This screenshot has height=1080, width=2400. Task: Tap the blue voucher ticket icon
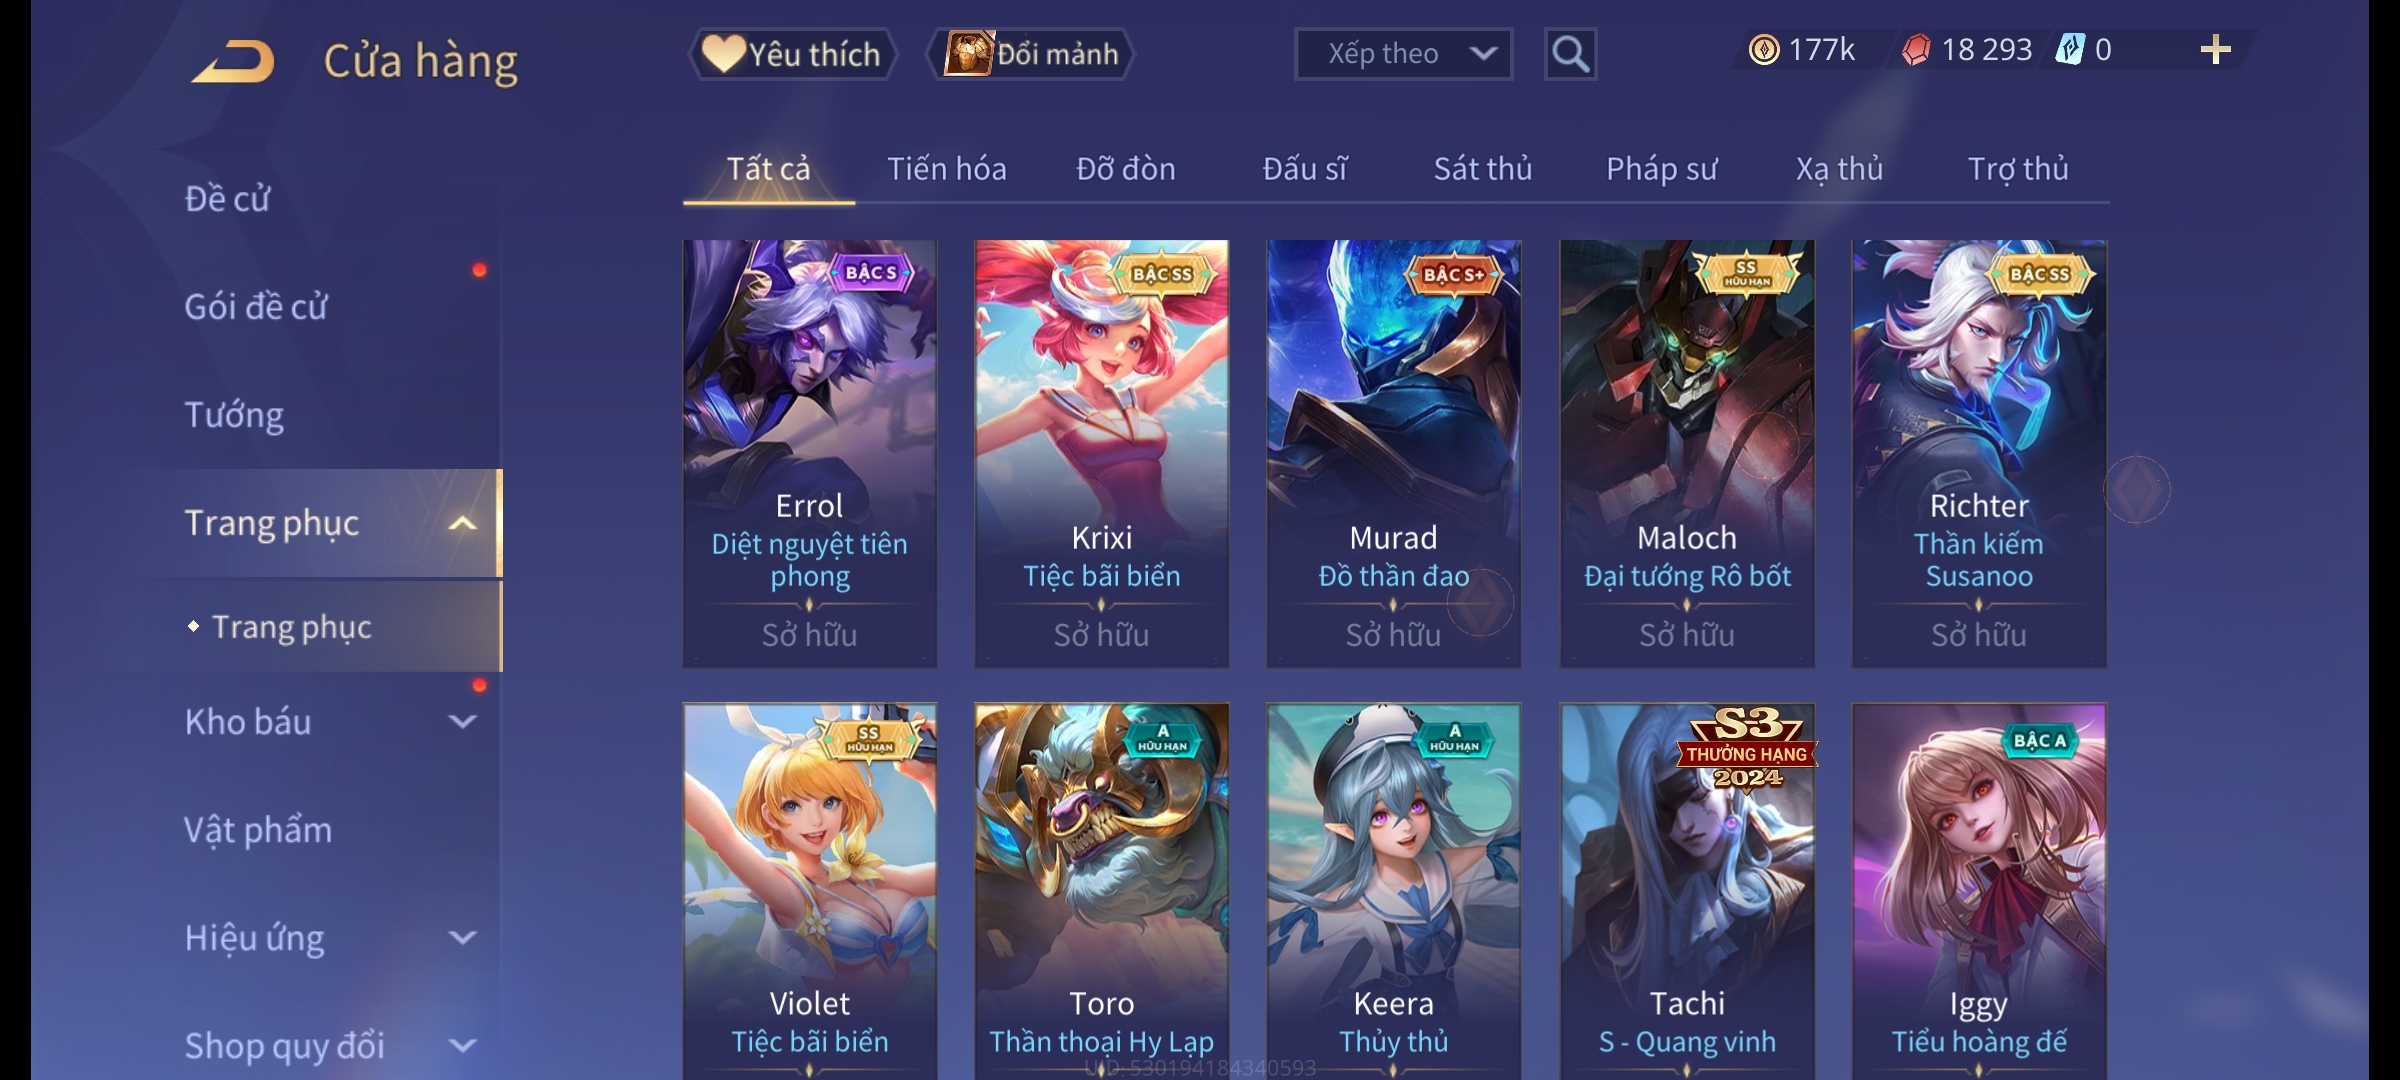click(x=2069, y=50)
